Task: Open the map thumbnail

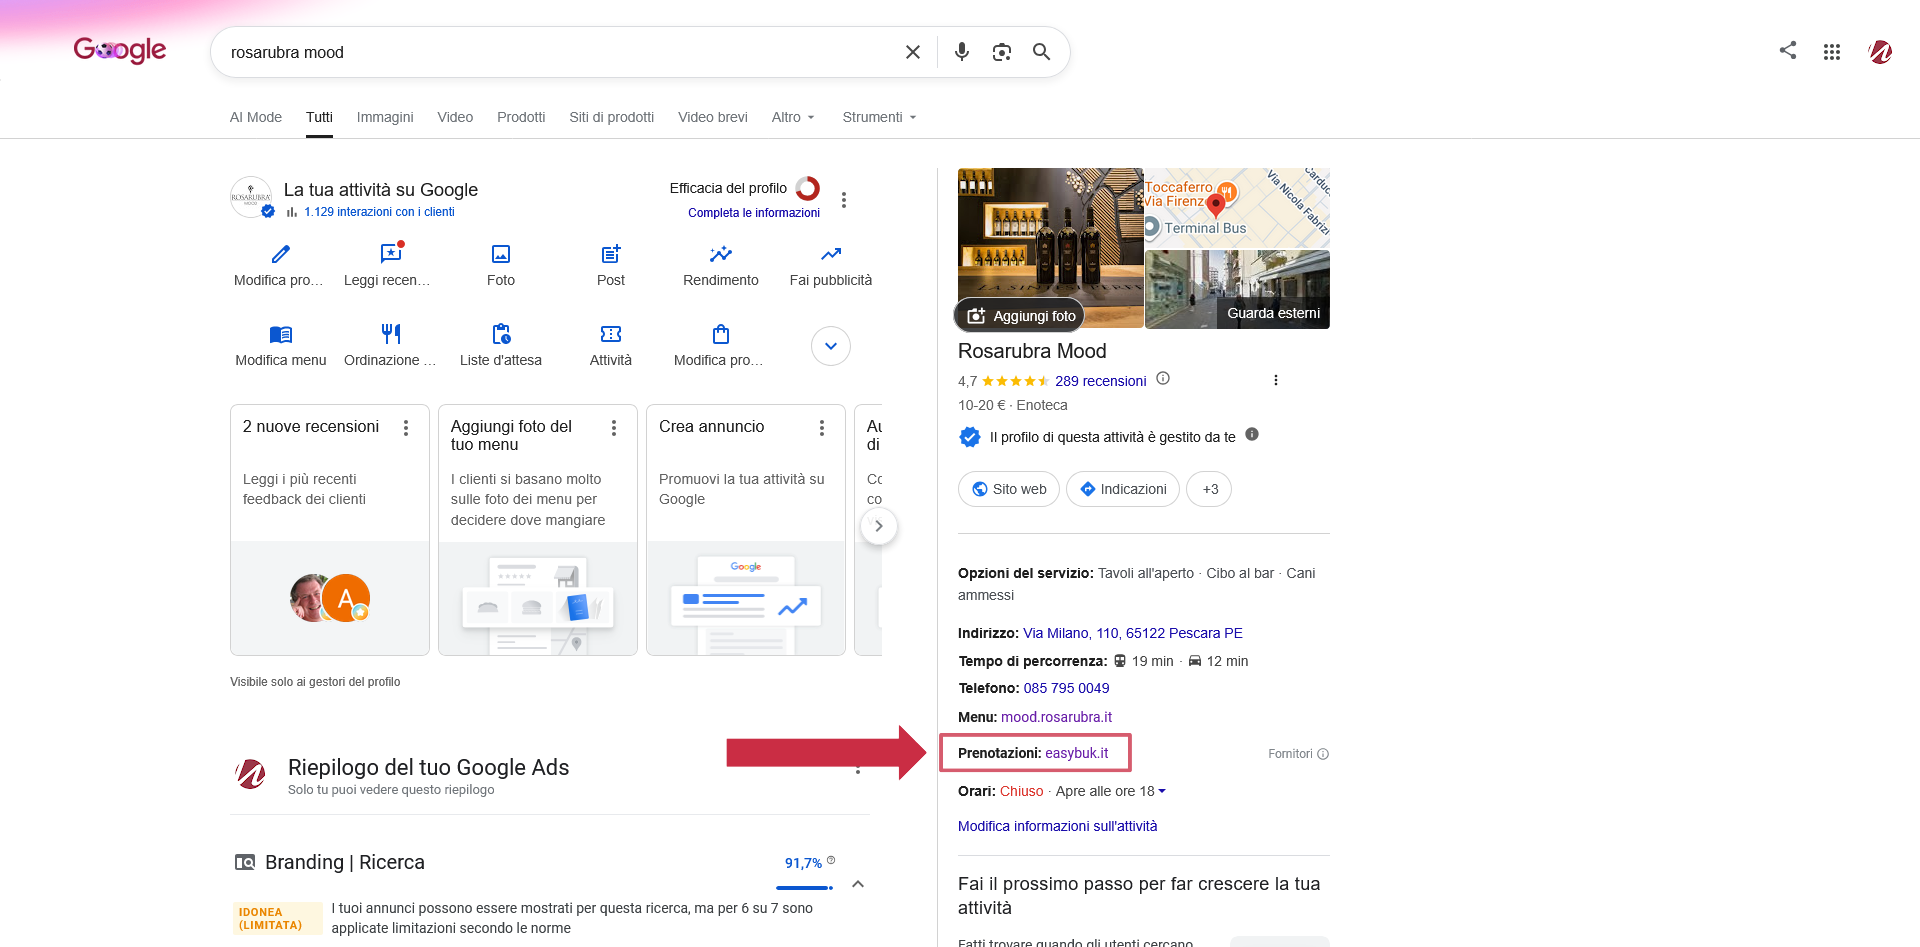Action: tap(1237, 207)
